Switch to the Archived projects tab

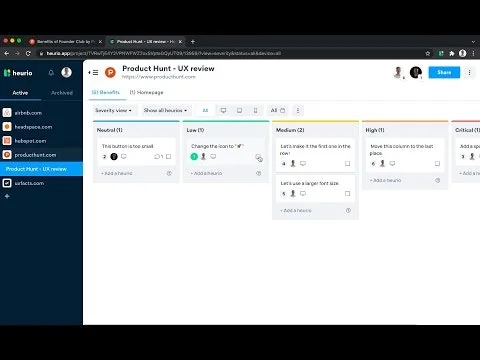[62, 93]
